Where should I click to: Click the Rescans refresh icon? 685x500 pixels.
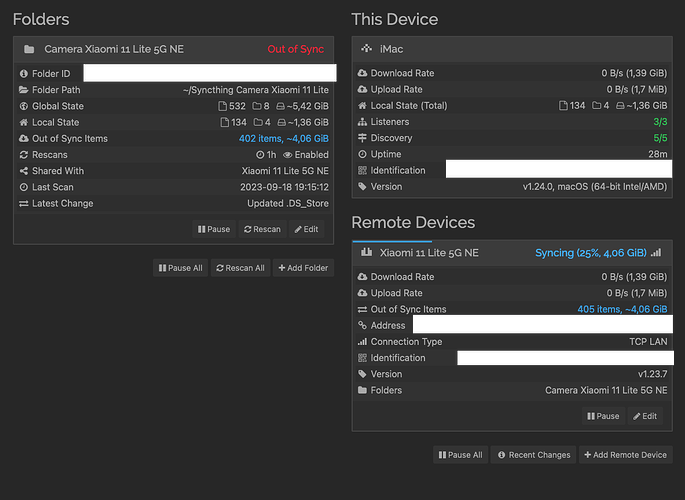tap(24, 155)
